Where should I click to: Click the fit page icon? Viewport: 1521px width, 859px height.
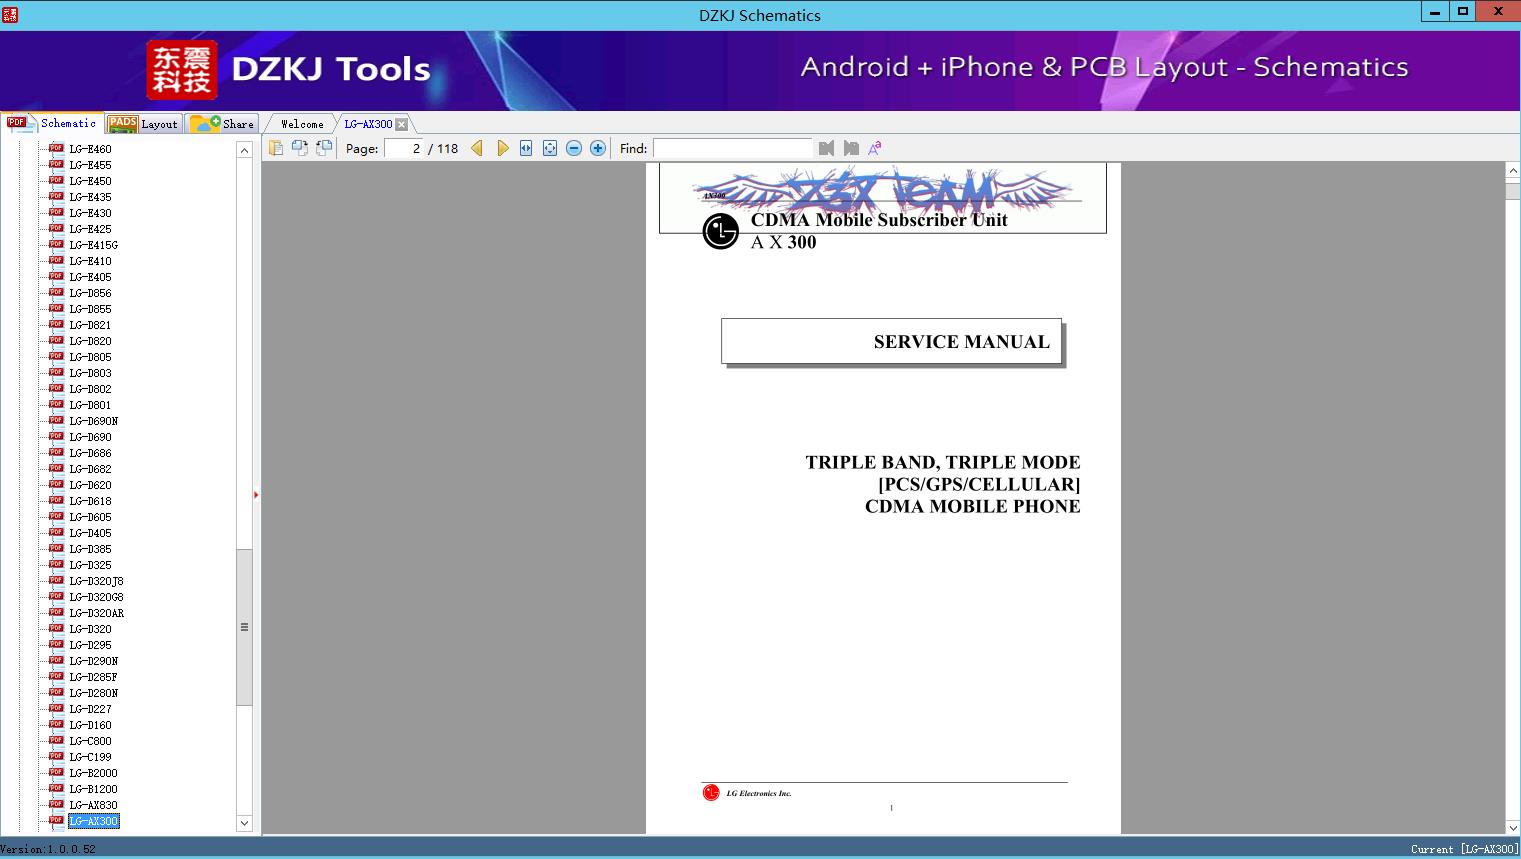click(550, 148)
